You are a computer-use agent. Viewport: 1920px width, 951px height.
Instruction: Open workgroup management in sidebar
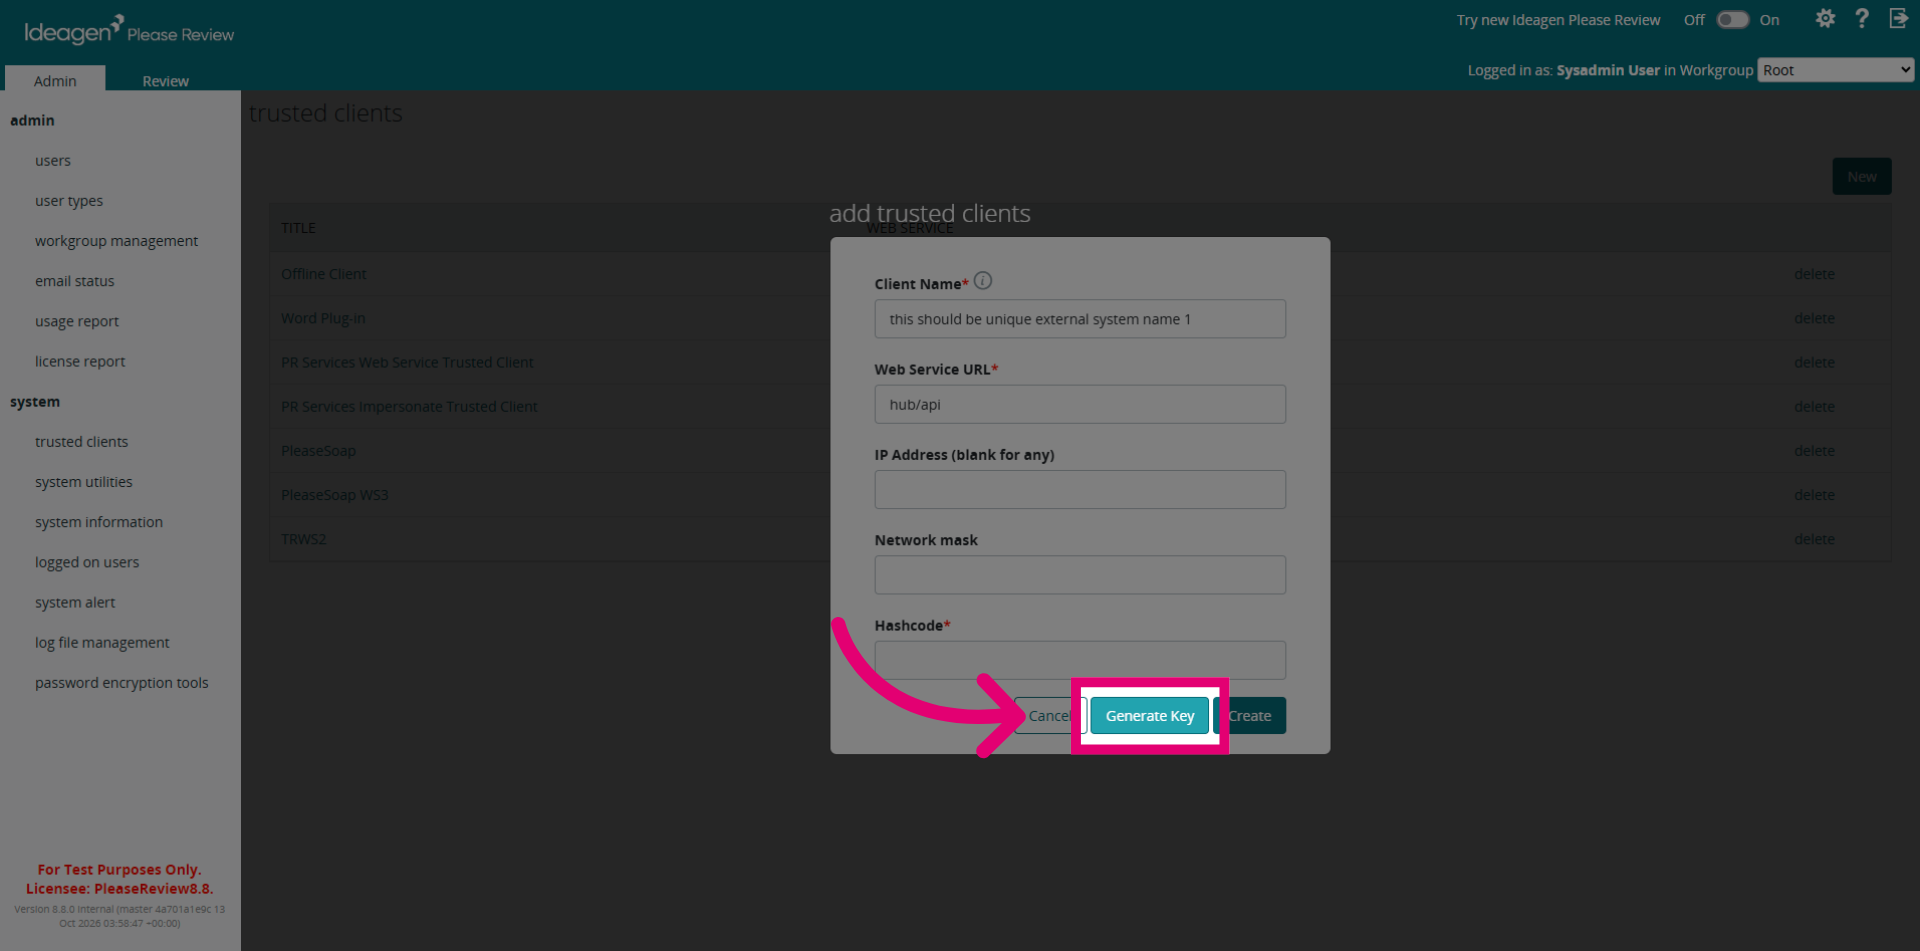(116, 241)
